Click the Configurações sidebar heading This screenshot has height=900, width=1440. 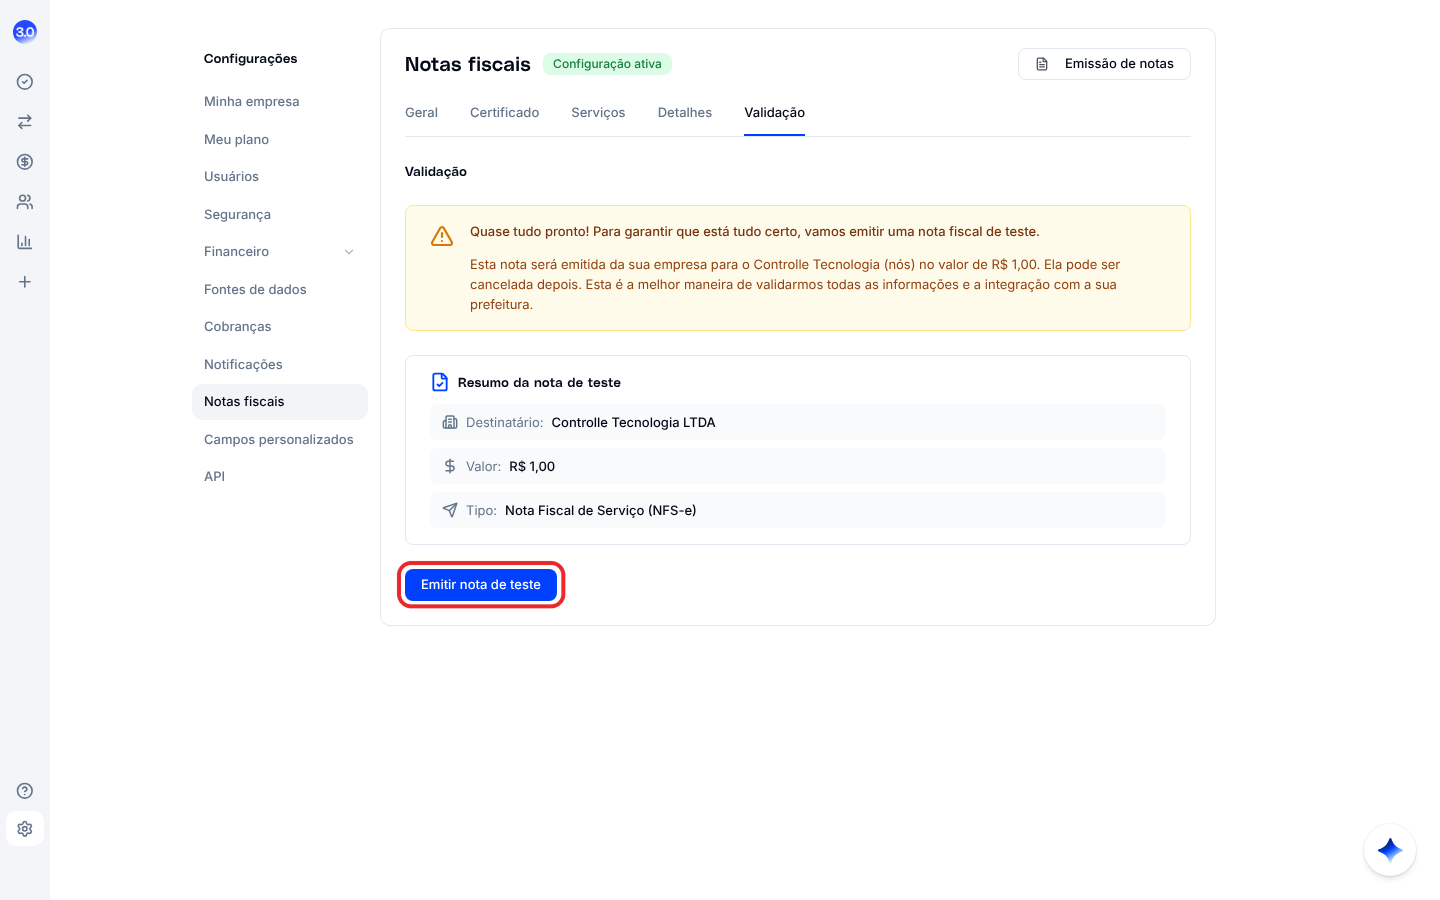251,59
